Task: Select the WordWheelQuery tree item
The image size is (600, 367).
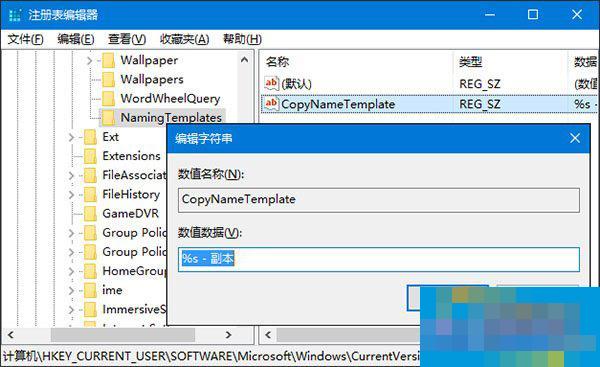Action: 170,99
